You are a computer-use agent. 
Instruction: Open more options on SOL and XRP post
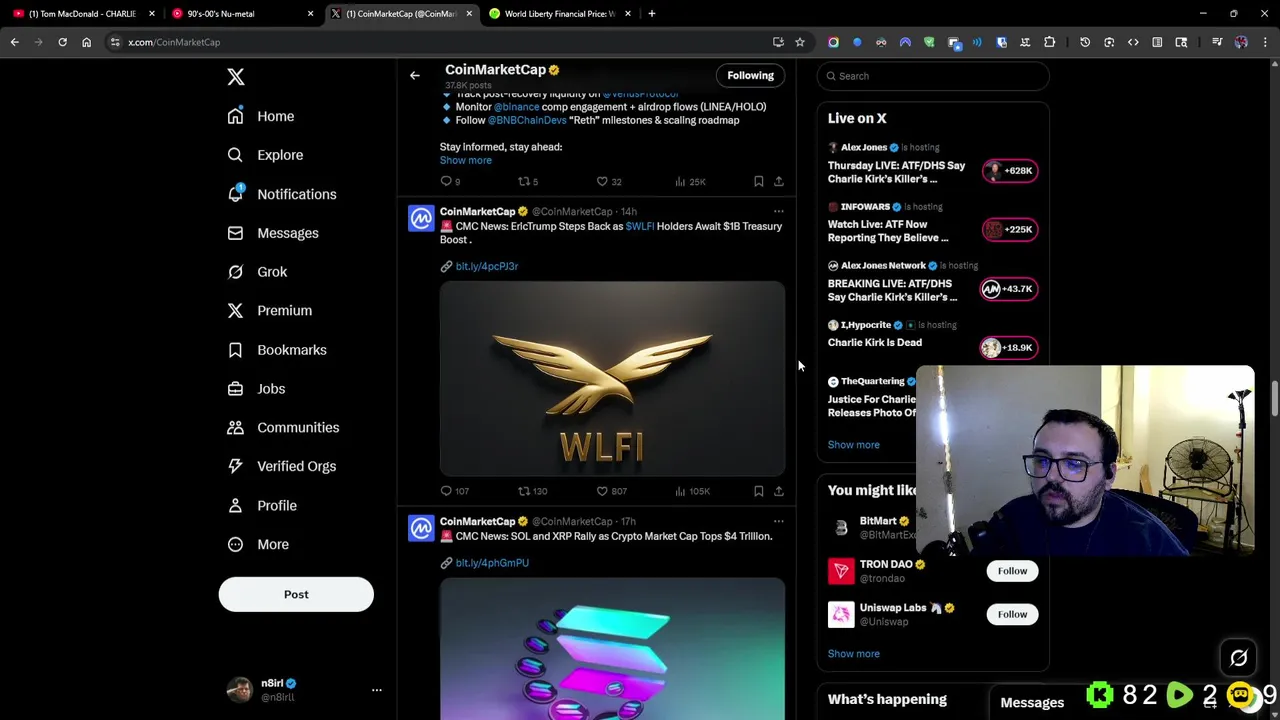(778, 521)
